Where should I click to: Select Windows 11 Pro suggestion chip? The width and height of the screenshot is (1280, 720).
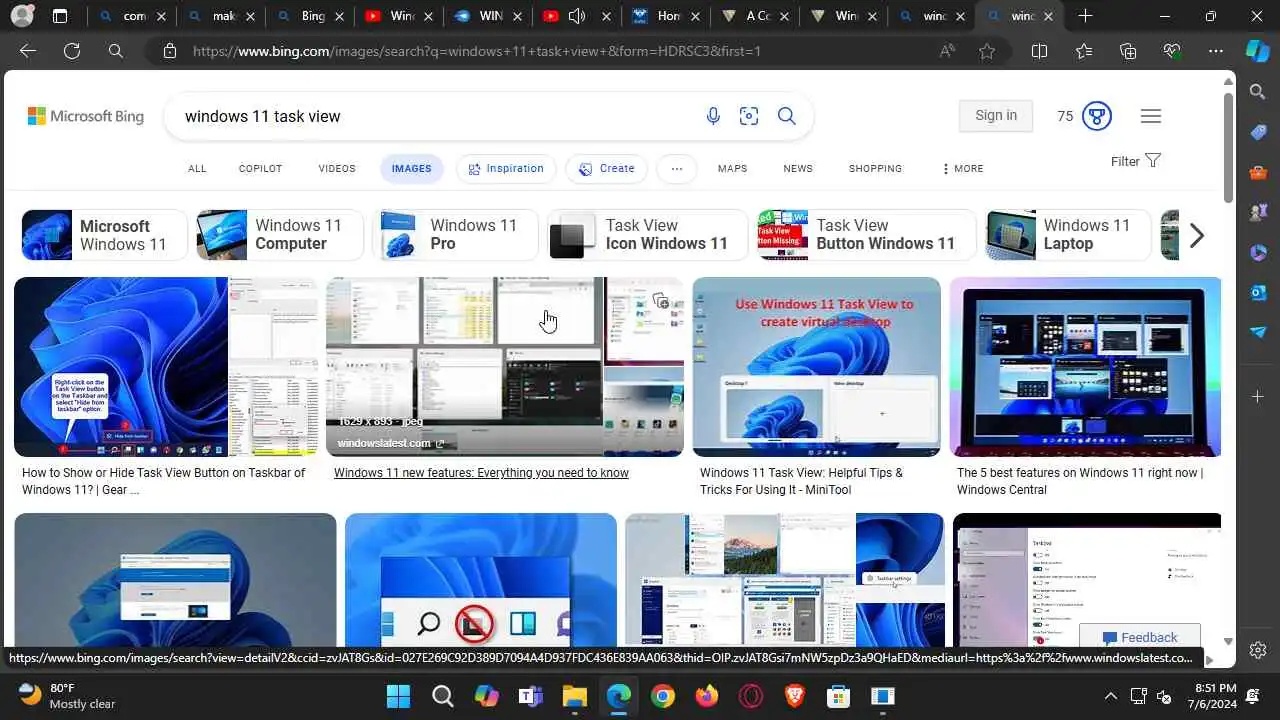tap(455, 235)
